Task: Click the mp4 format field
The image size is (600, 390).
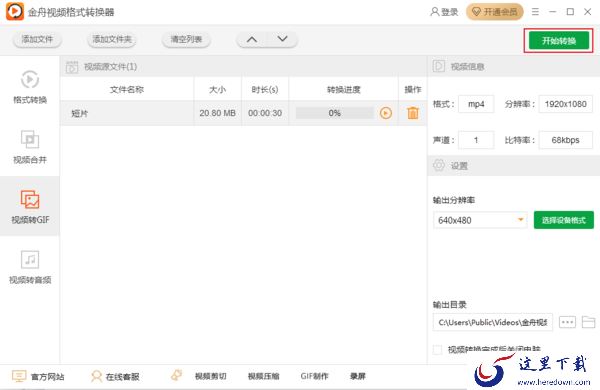Action: [x=476, y=104]
